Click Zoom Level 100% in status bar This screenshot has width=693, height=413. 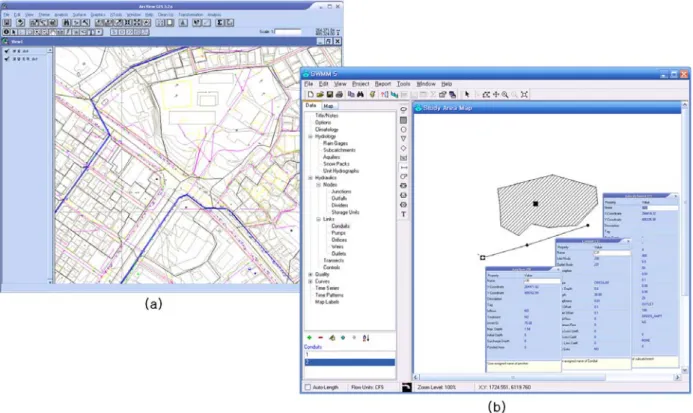[x=437, y=387]
